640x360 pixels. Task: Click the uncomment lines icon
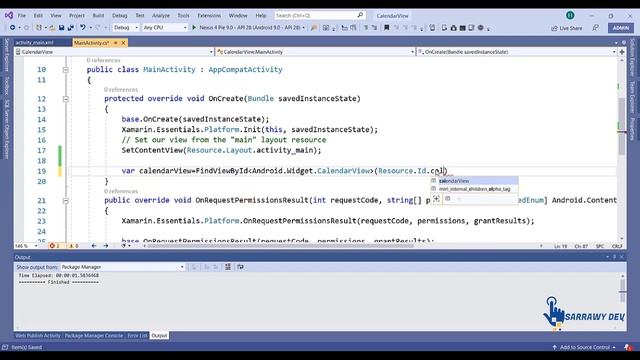(x=374, y=27)
